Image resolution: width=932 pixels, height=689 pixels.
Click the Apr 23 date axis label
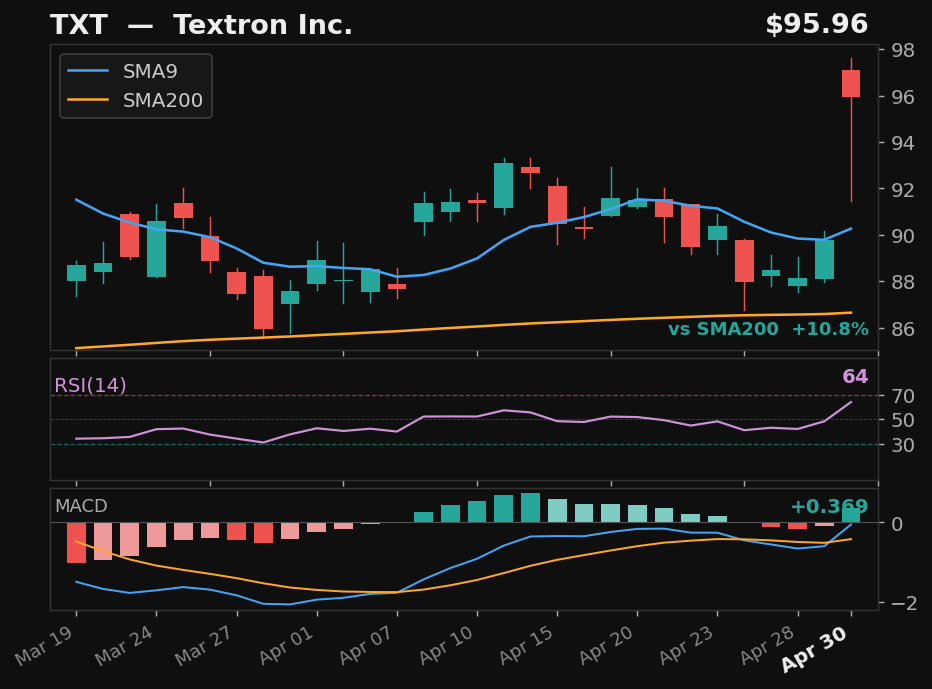[x=687, y=646]
